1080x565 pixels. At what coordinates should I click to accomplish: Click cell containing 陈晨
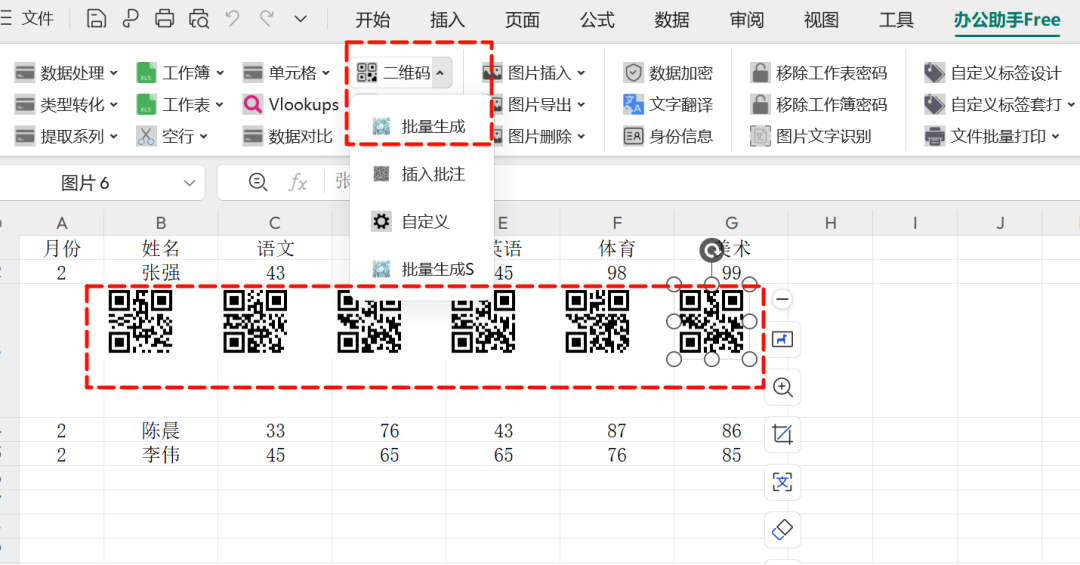[x=160, y=431]
